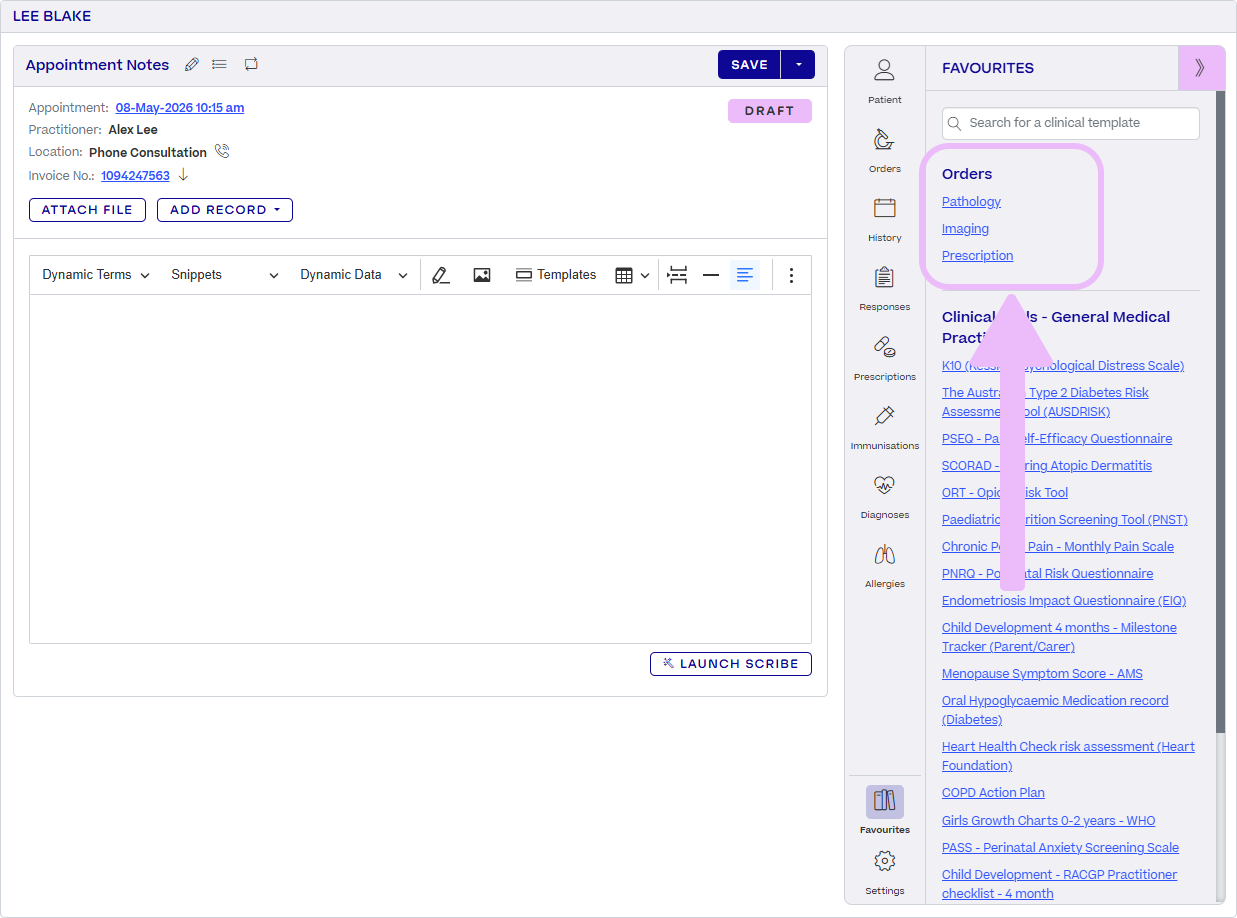Click the Favourites panel scrollbar
1237x918 pixels.
[1220, 412]
